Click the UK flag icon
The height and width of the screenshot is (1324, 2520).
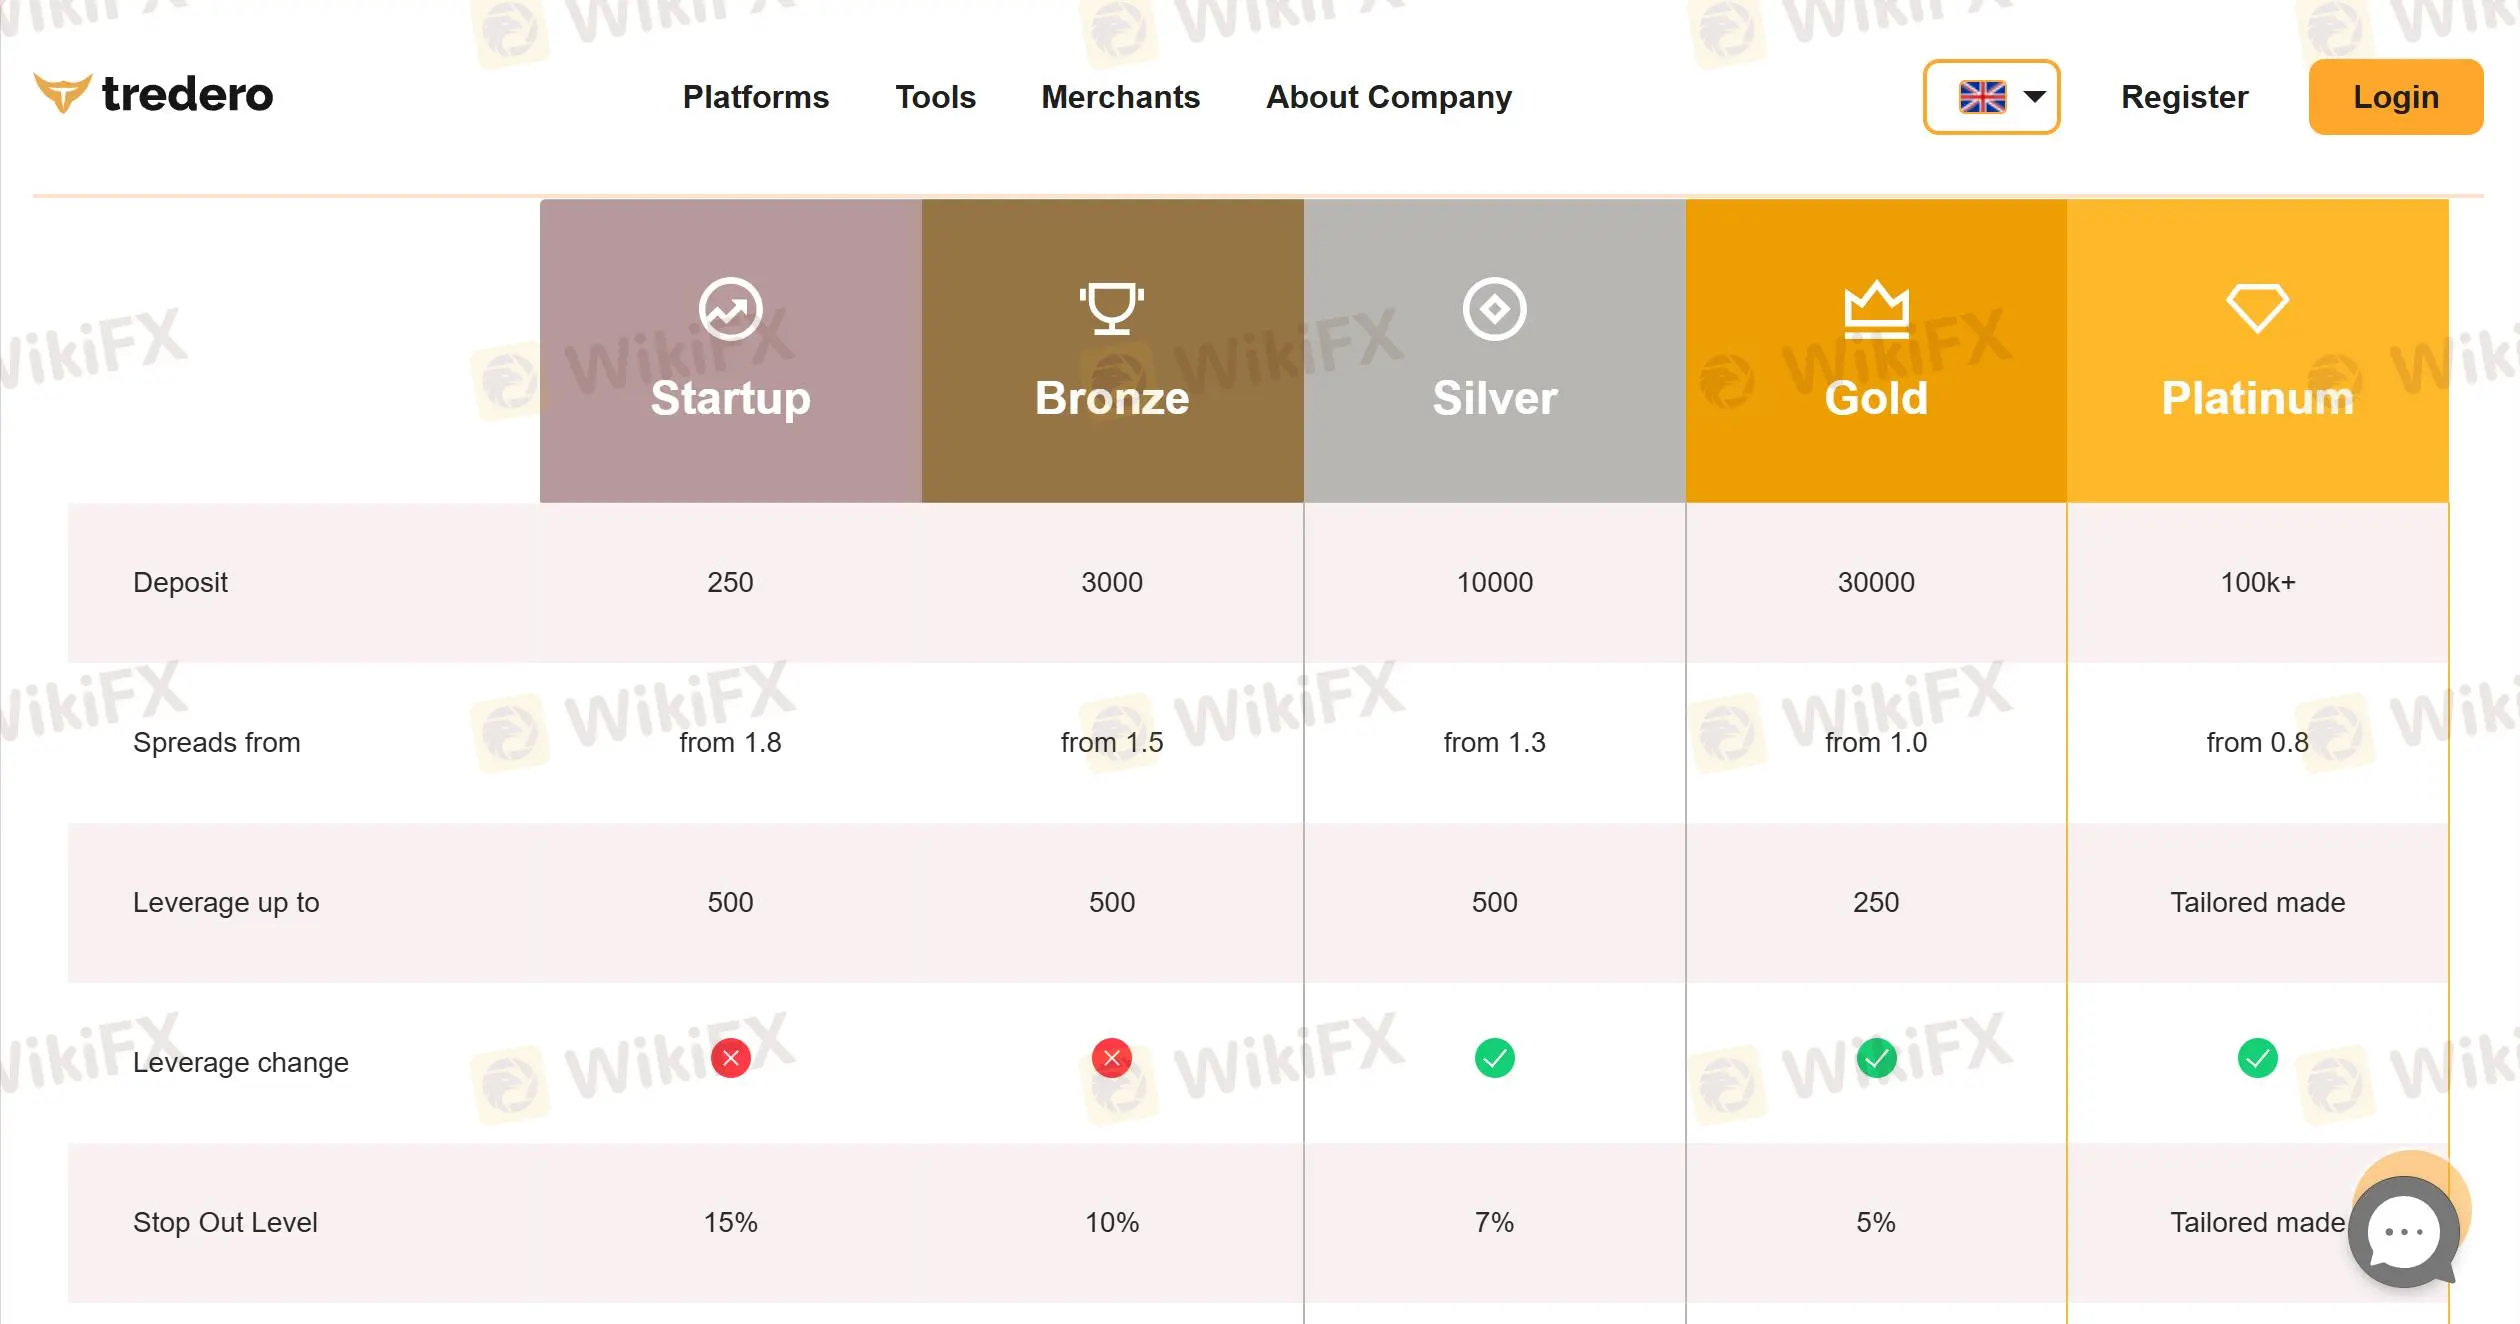click(1982, 97)
